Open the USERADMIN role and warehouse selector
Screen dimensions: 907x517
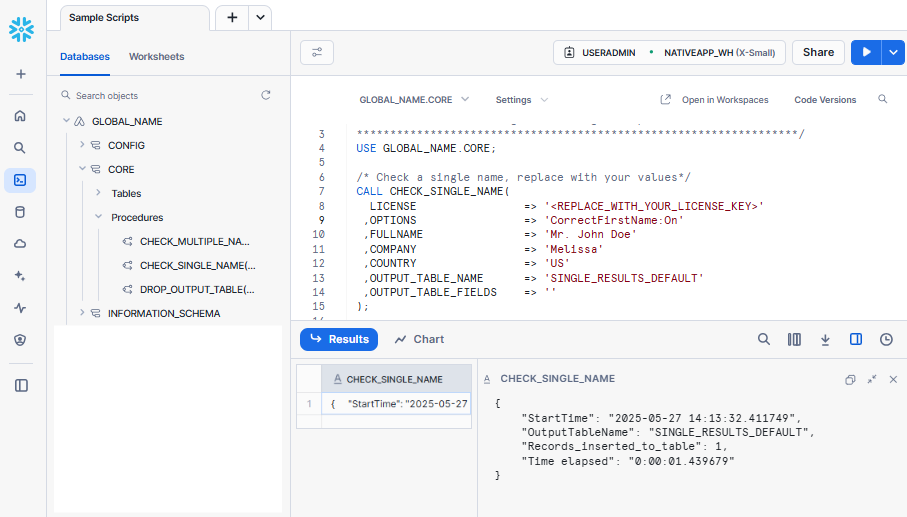tap(669, 53)
